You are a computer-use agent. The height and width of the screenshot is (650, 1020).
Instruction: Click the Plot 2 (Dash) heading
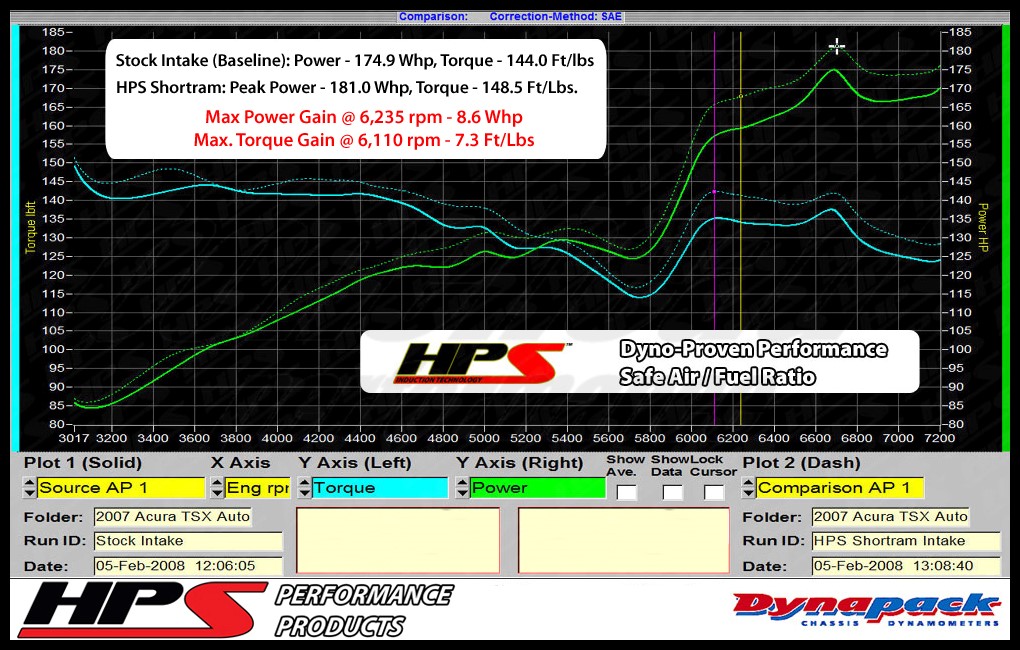(801, 463)
